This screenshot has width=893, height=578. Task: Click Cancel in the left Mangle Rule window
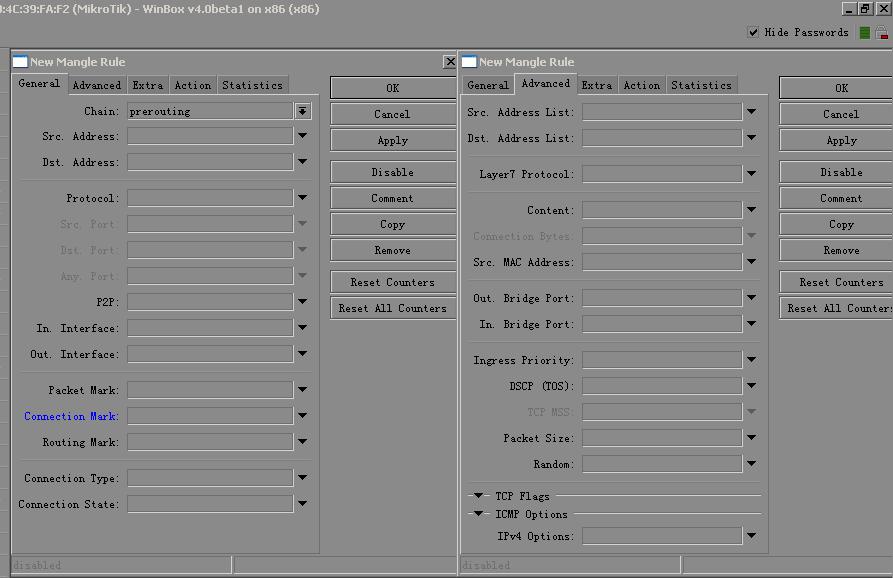point(393,114)
